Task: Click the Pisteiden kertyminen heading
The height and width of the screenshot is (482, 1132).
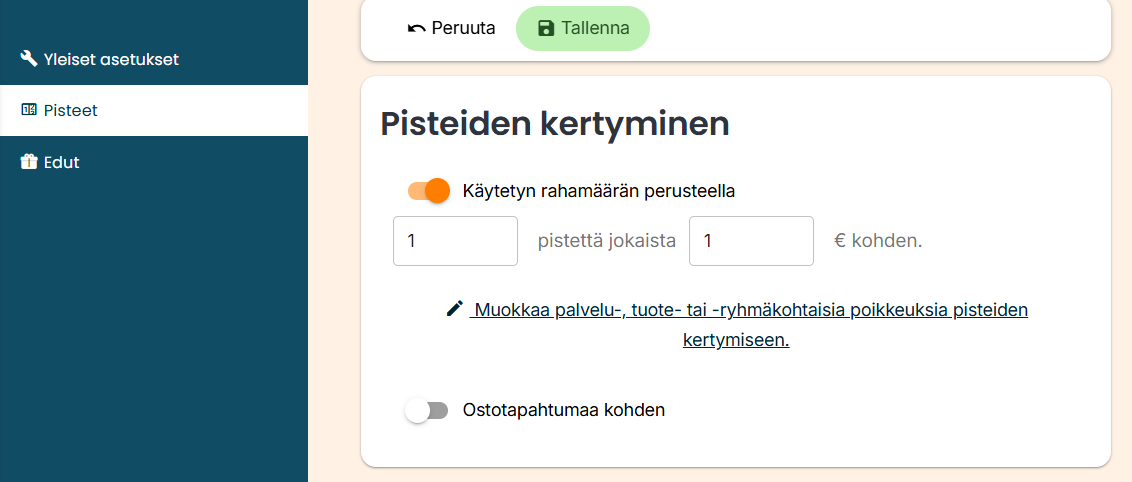Action: [x=555, y=124]
